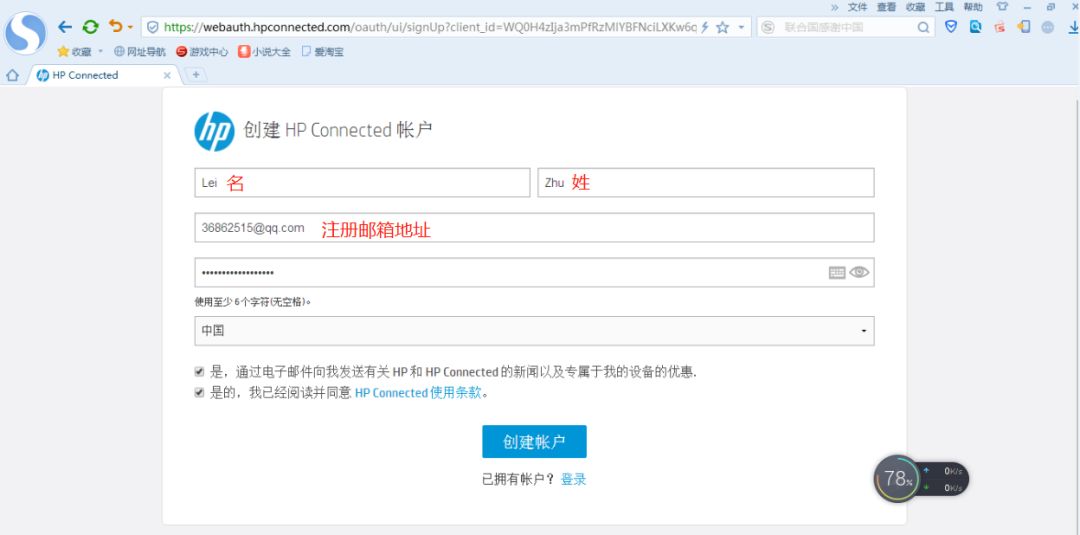Image resolution: width=1080 pixels, height=535 pixels.
Task: Open the 收藏 menu in menu bar
Action: tap(915, 7)
